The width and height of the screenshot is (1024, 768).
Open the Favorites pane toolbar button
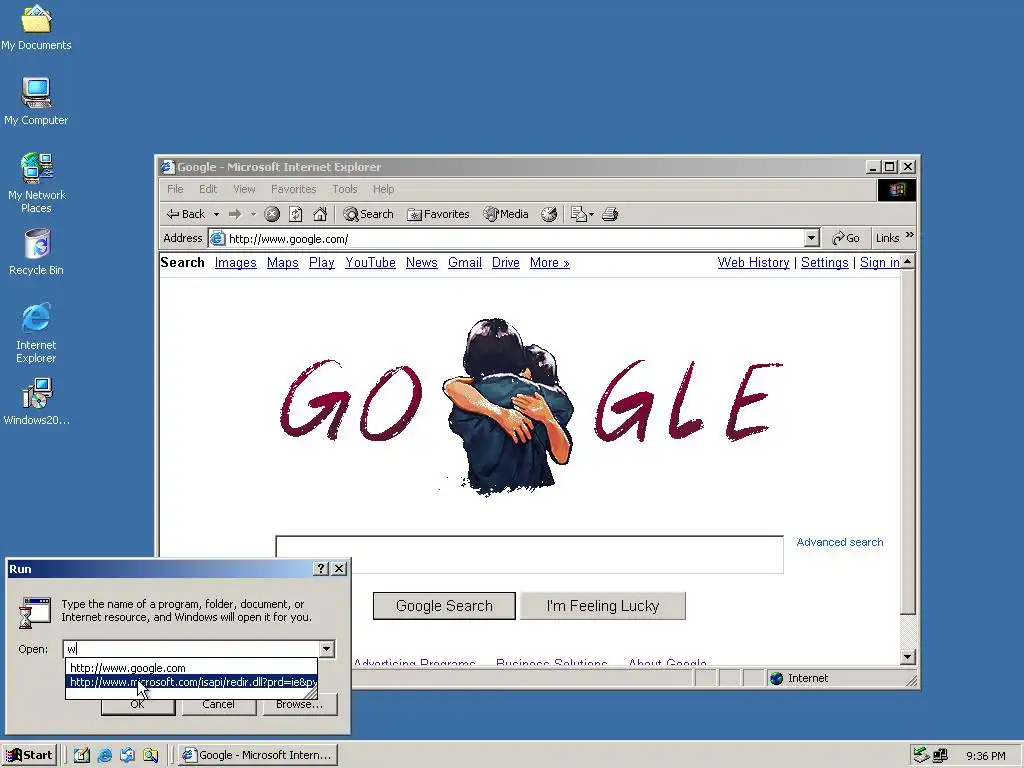tap(438, 214)
